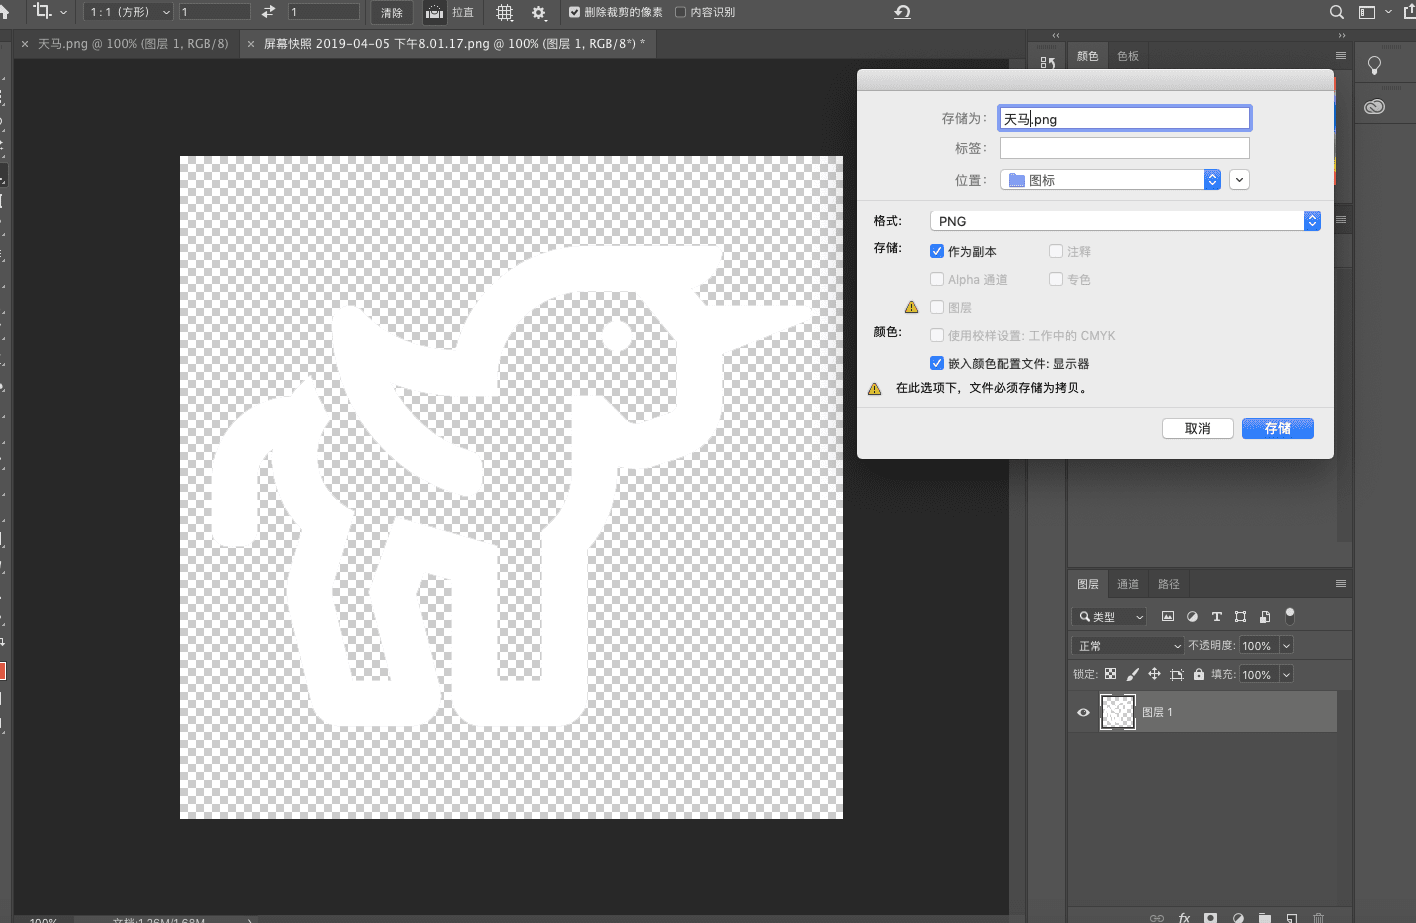Create new adjustment layer icon
Image resolution: width=1416 pixels, height=923 pixels.
[1238, 917]
